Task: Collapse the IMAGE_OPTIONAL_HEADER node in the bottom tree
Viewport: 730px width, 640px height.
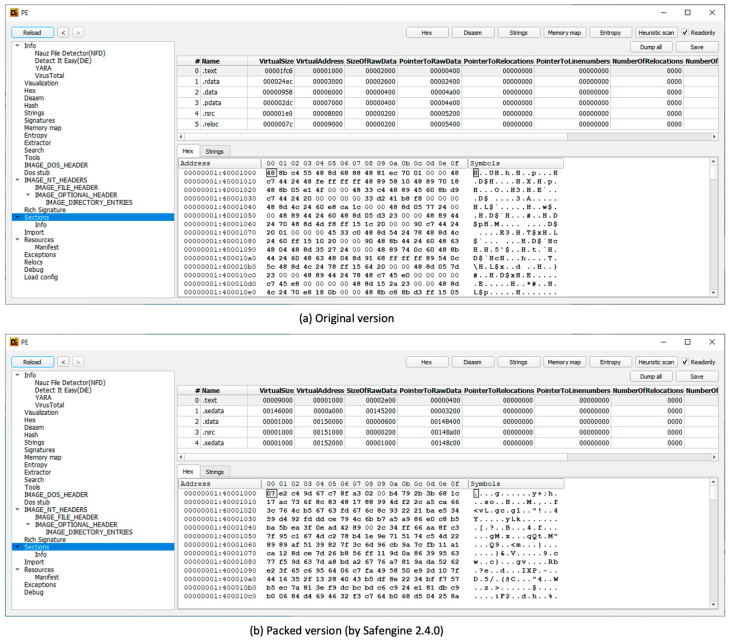Action: [x=28, y=525]
